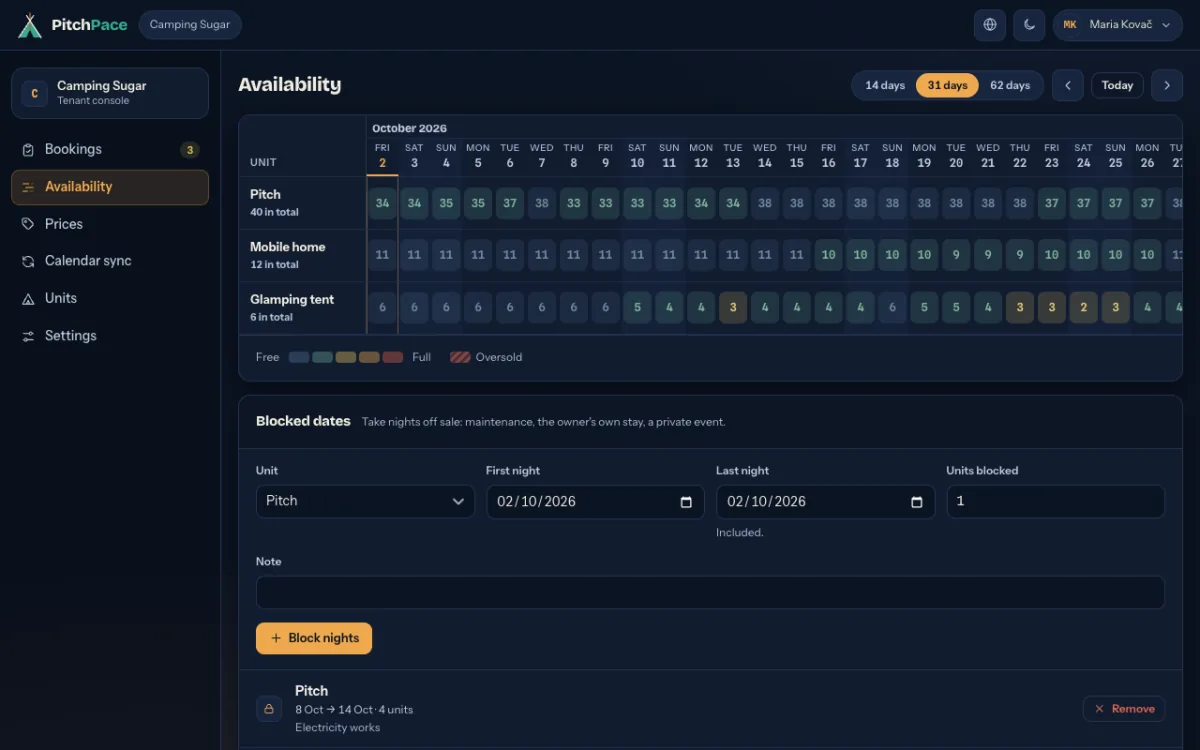This screenshot has width=1200, height=750.
Task: Switch range to 62 days
Action: click(1010, 85)
